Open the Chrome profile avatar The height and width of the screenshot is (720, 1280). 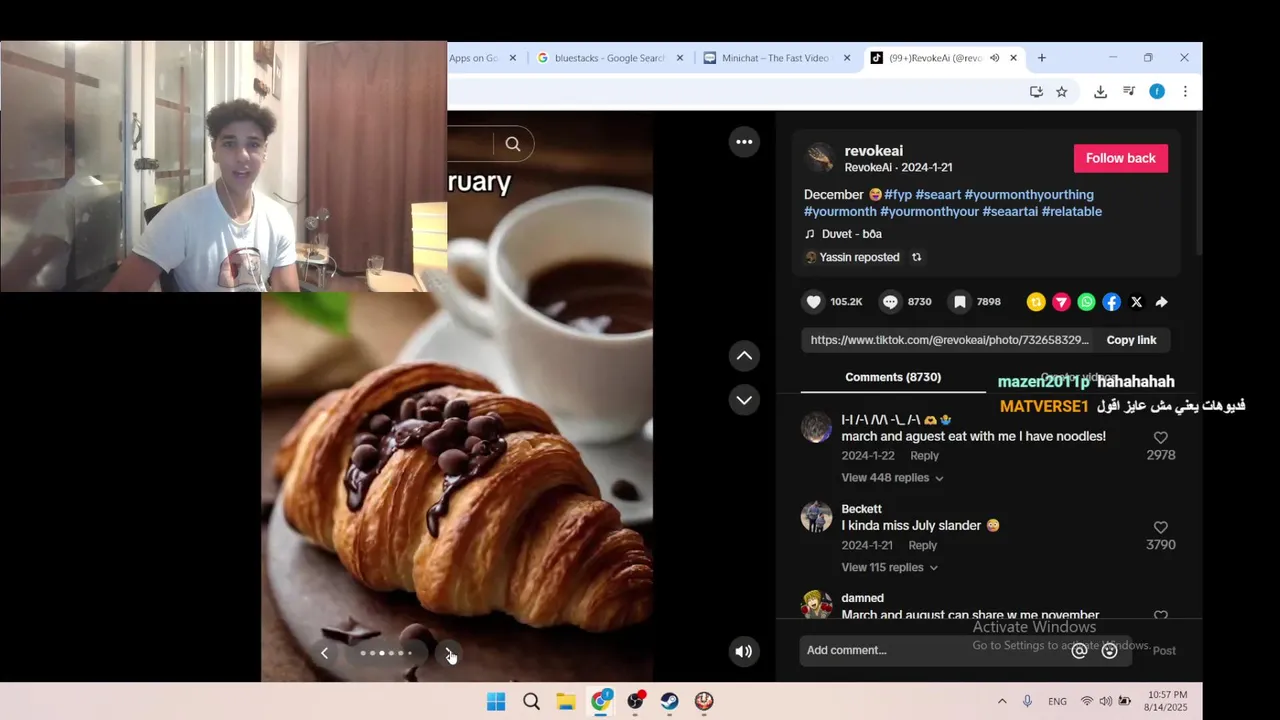tap(1157, 92)
